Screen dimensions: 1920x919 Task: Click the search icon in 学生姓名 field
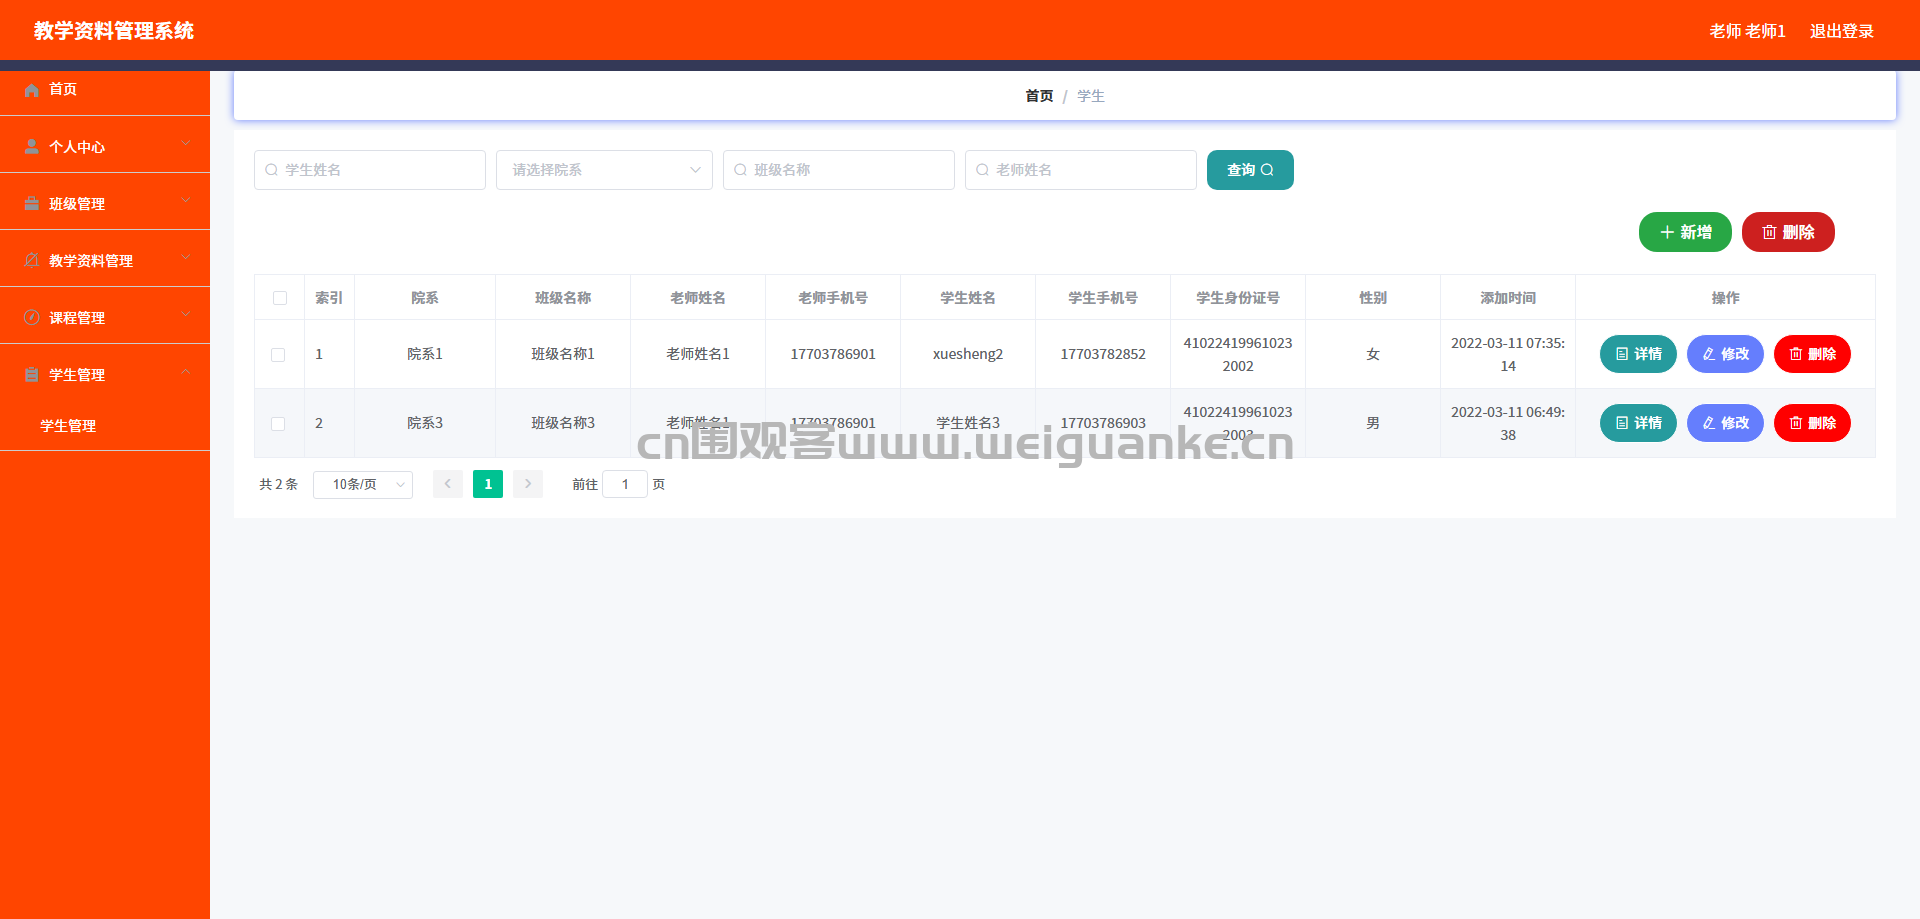271,170
